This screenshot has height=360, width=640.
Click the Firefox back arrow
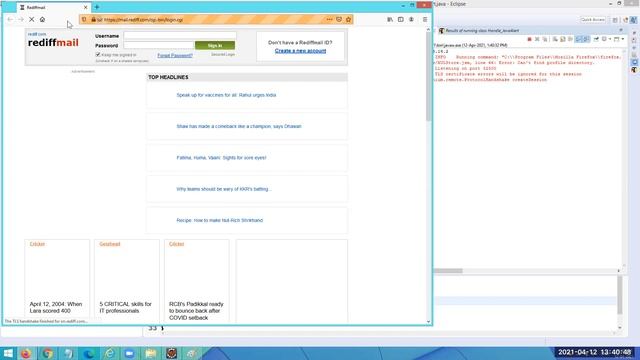(10, 20)
